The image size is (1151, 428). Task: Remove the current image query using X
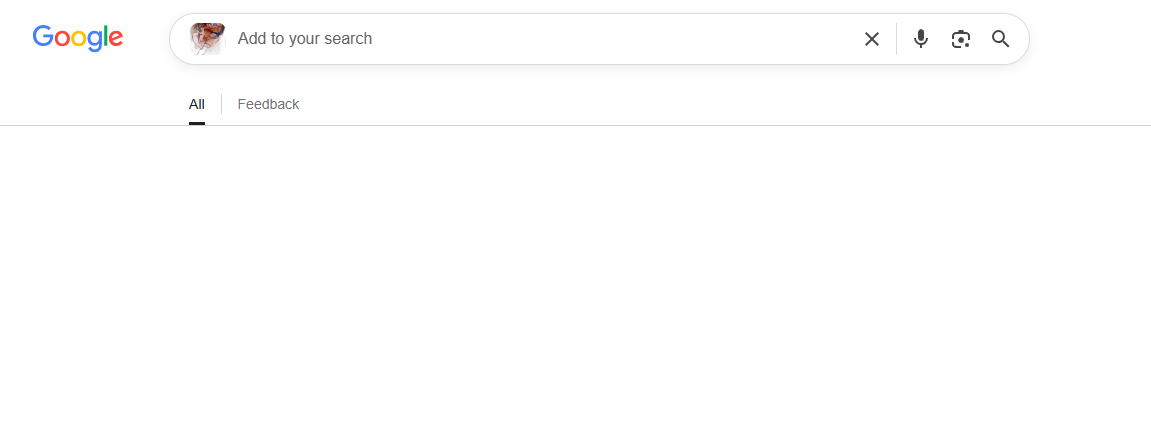click(871, 39)
